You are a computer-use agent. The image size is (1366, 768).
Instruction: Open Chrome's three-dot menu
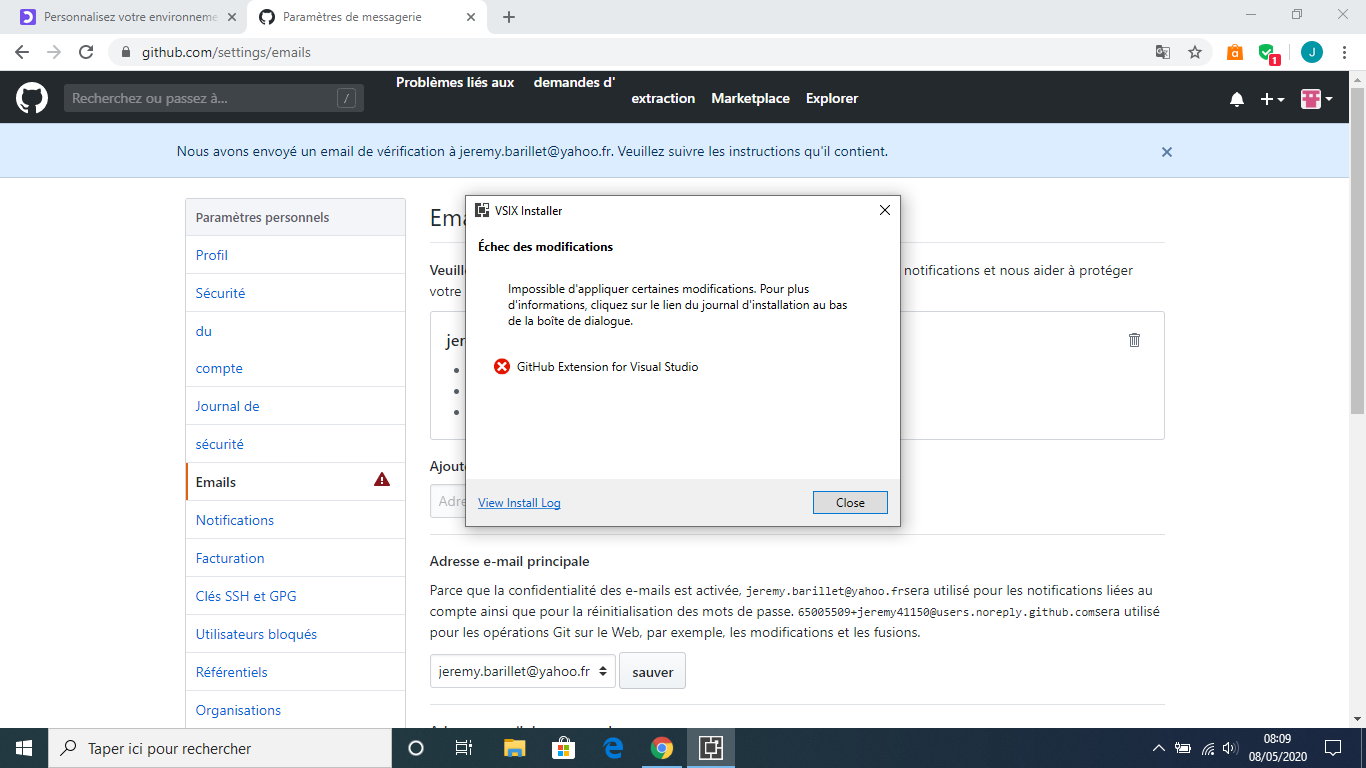(x=1345, y=51)
